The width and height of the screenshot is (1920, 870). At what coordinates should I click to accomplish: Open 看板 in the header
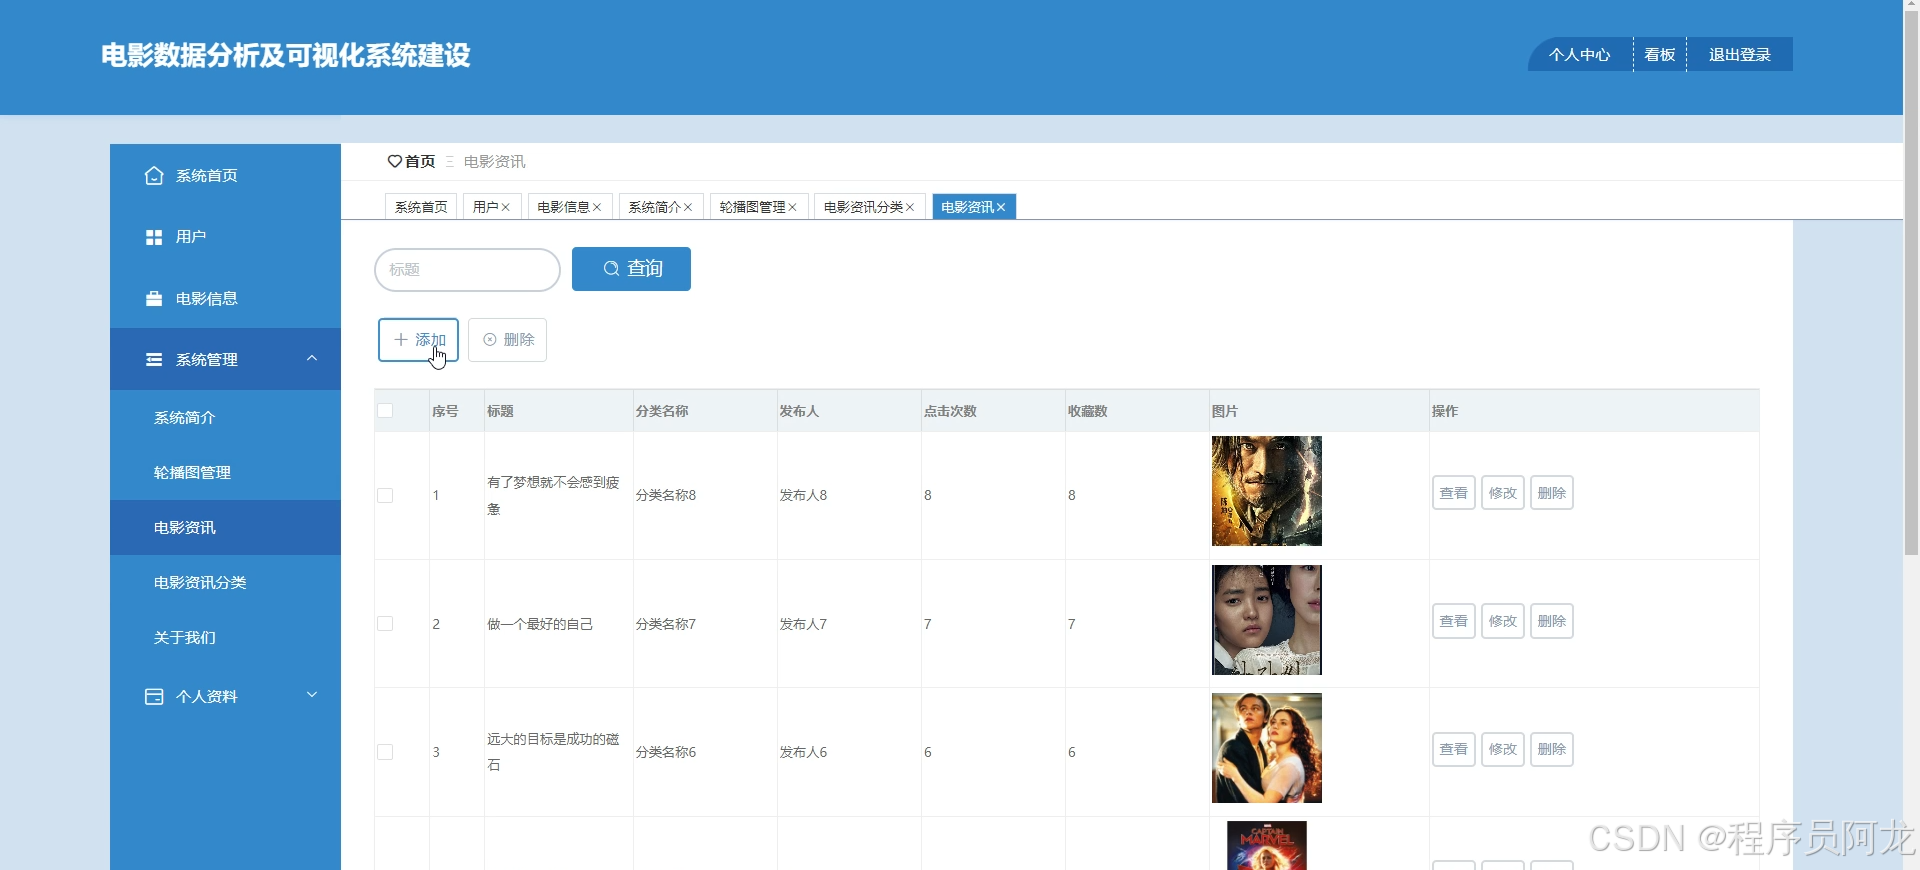click(x=1660, y=55)
